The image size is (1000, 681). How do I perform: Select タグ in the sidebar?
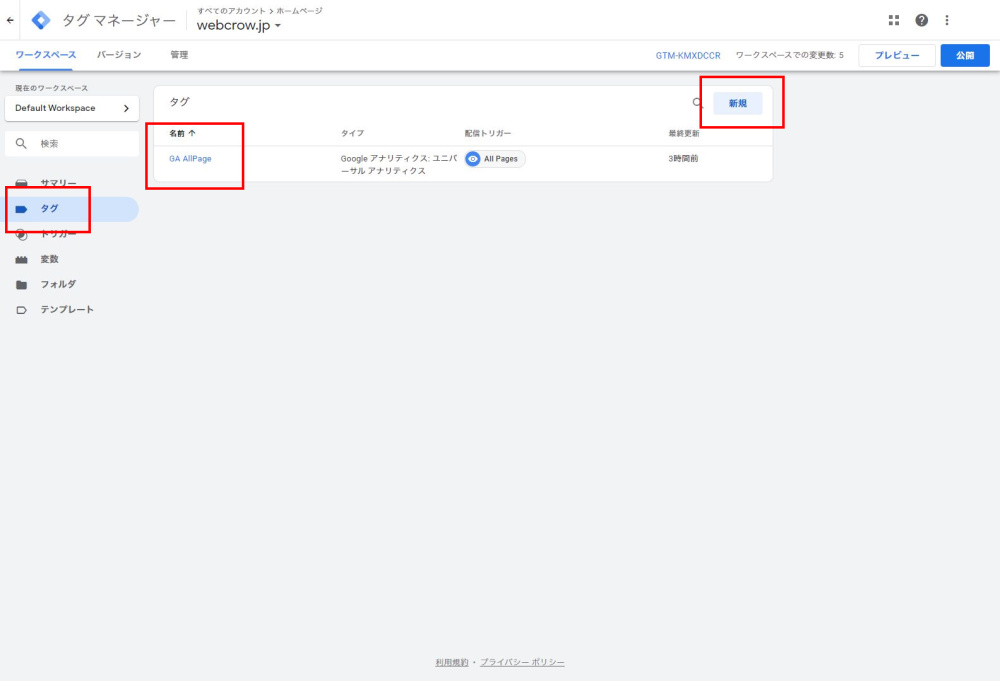coord(71,209)
